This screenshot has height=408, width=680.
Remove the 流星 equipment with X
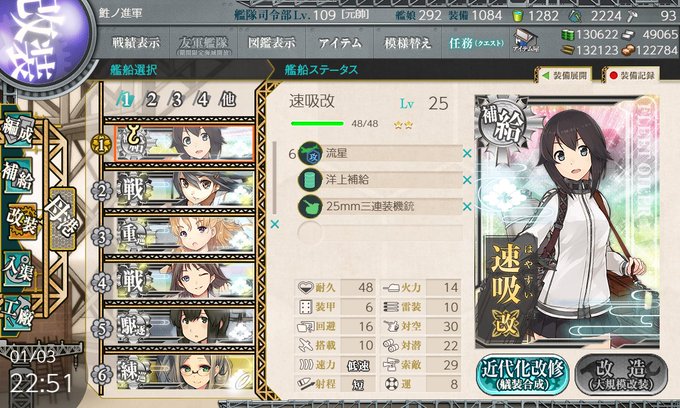tap(467, 153)
